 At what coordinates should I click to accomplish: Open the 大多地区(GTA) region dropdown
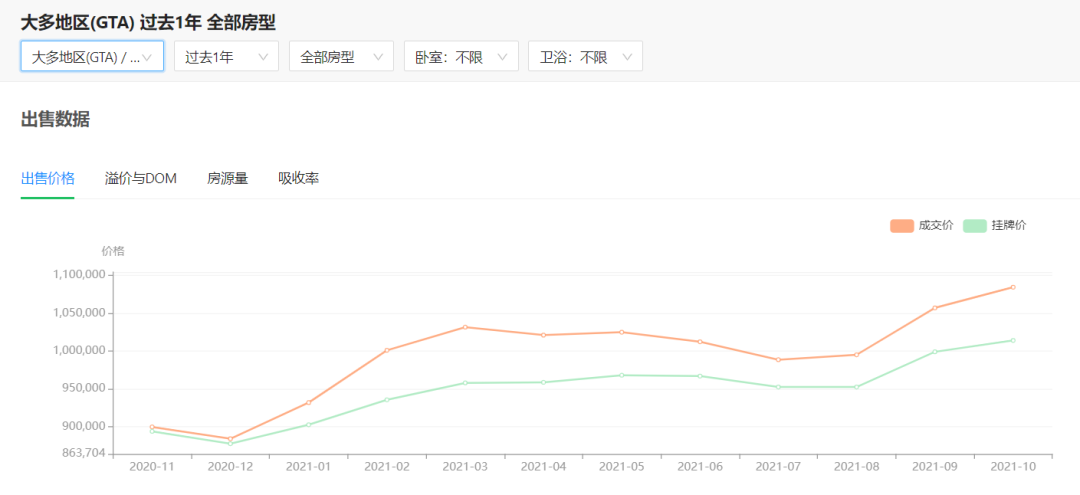92,56
